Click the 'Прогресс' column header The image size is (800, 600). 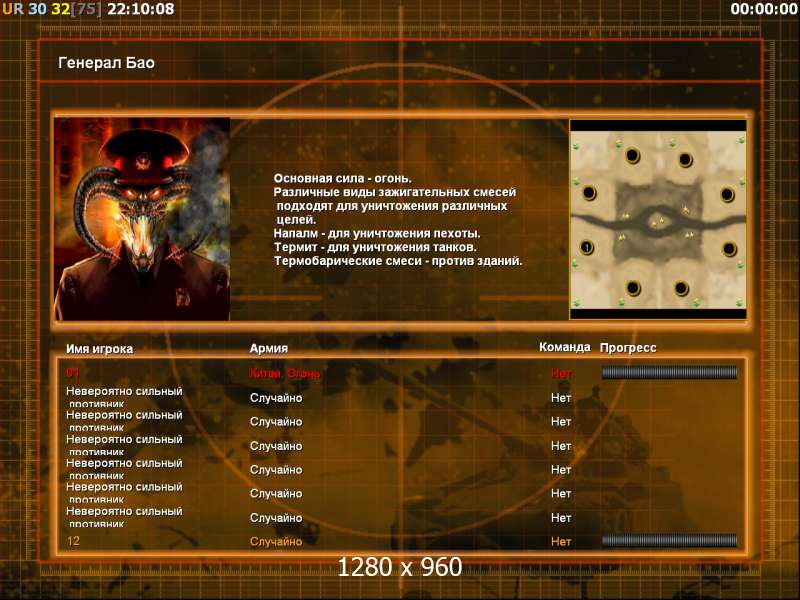[628, 348]
